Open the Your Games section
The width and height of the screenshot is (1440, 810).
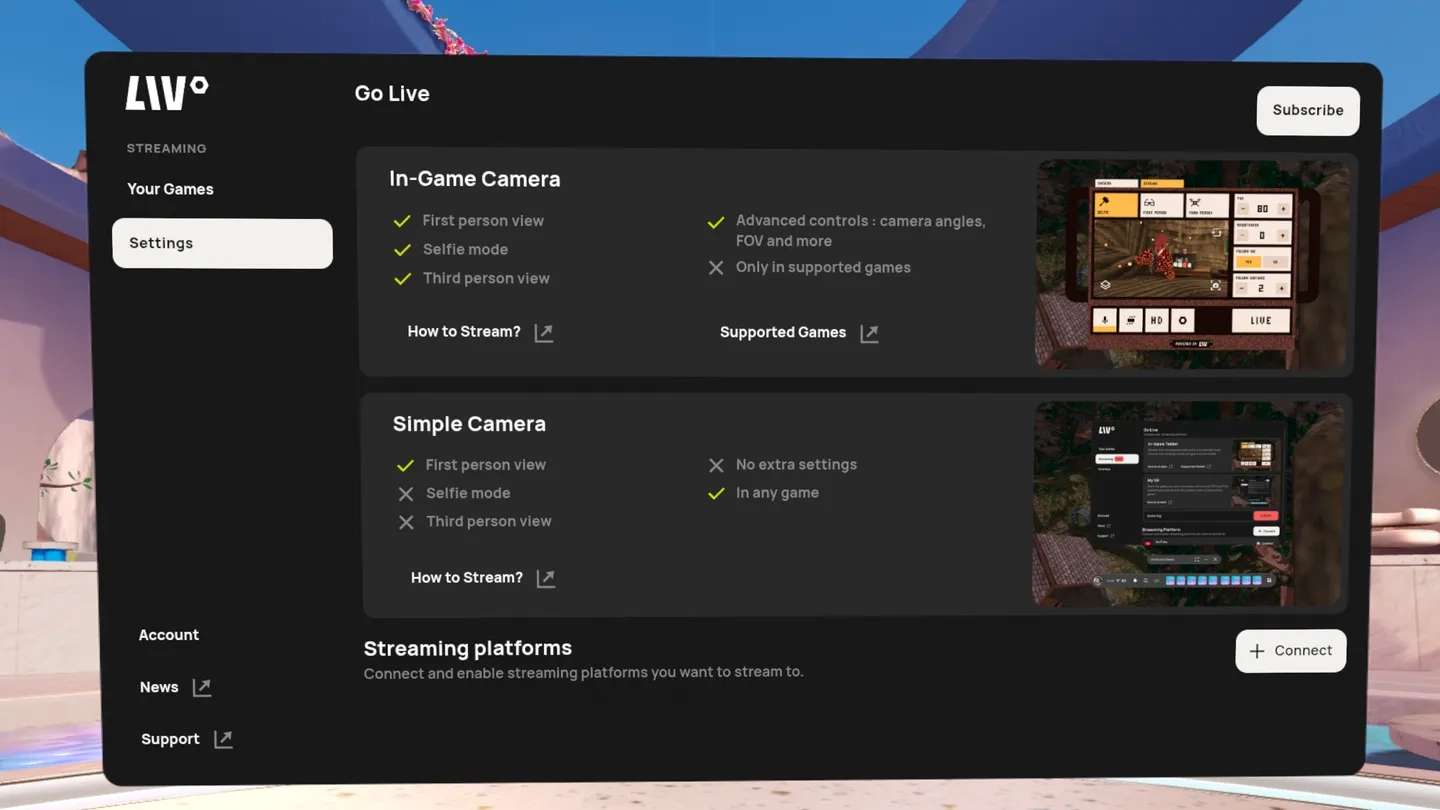click(x=170, y=189)
